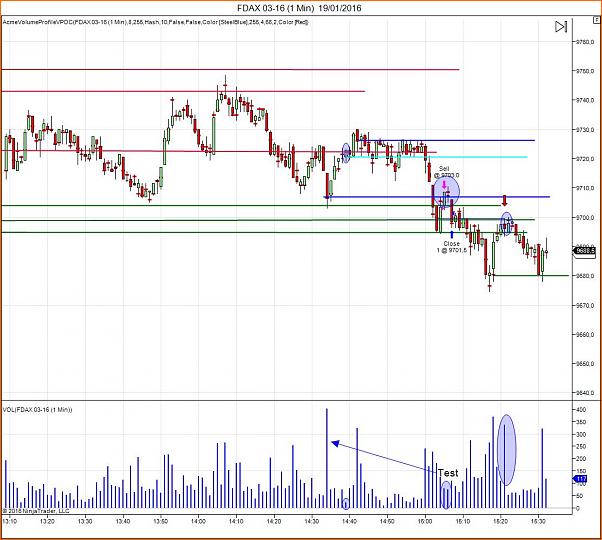Screen dimensions: 602x540
Task: Select the magenta sell arrow under Sell label
Action: [x=444, y=185]
